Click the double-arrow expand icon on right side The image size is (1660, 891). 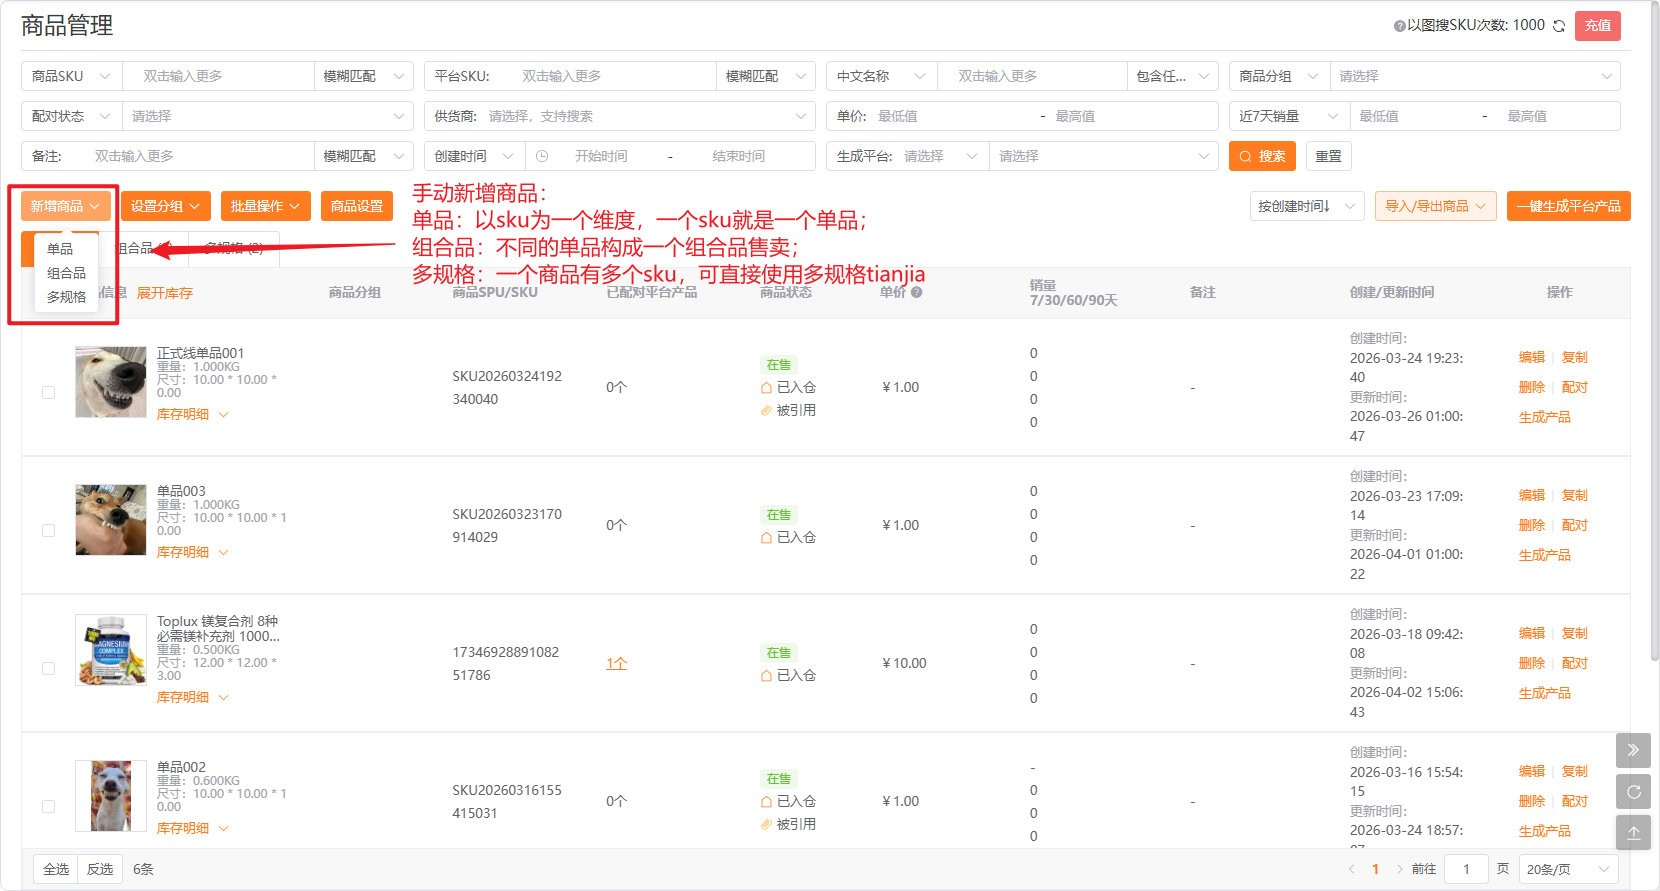click(1633, 750)
